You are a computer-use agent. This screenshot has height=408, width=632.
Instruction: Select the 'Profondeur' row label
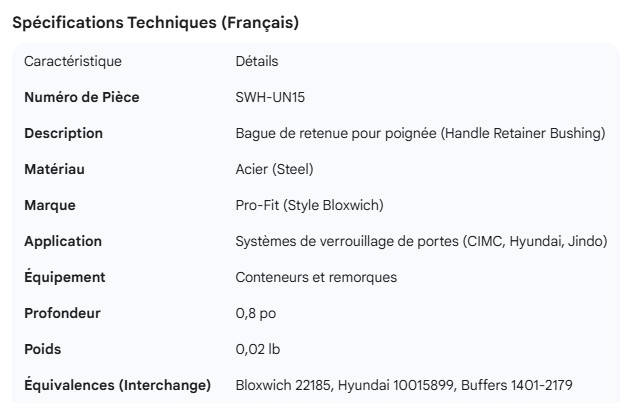coord(62,313)
